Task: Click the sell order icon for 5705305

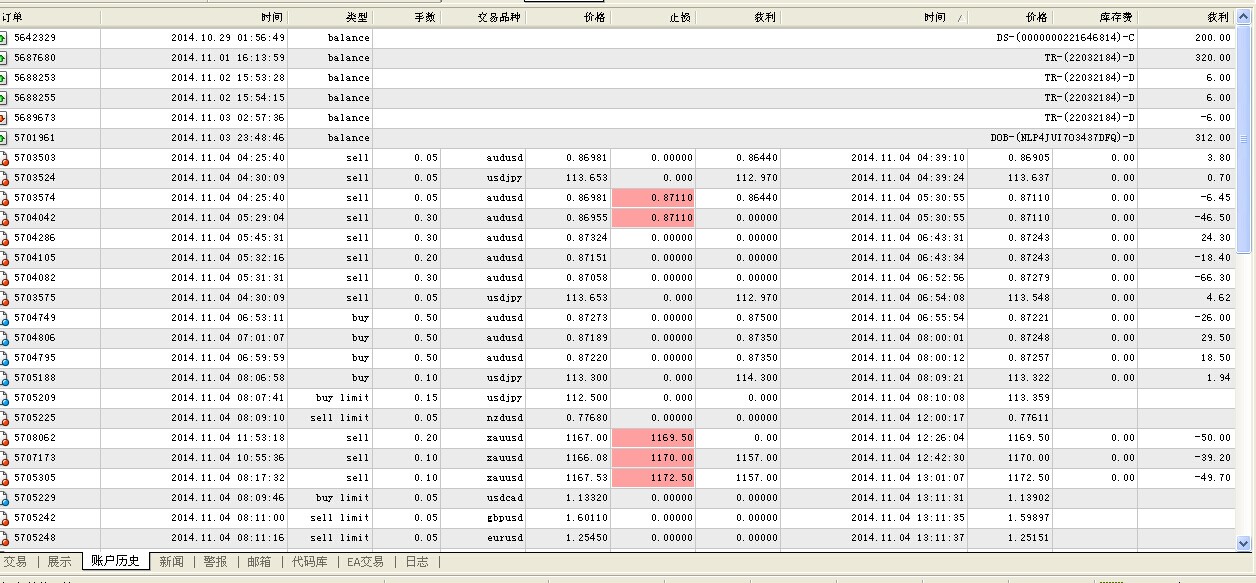Action: [4, 478]
